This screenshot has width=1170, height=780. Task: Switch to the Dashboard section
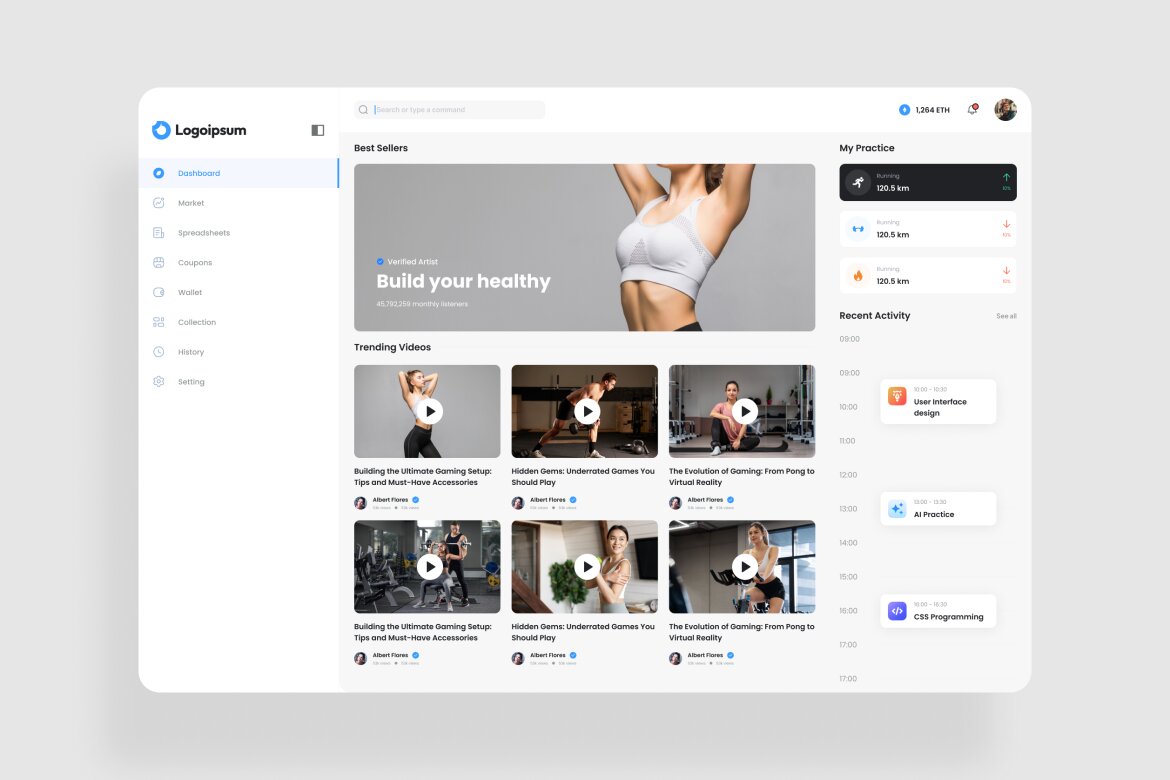[159, 173]
